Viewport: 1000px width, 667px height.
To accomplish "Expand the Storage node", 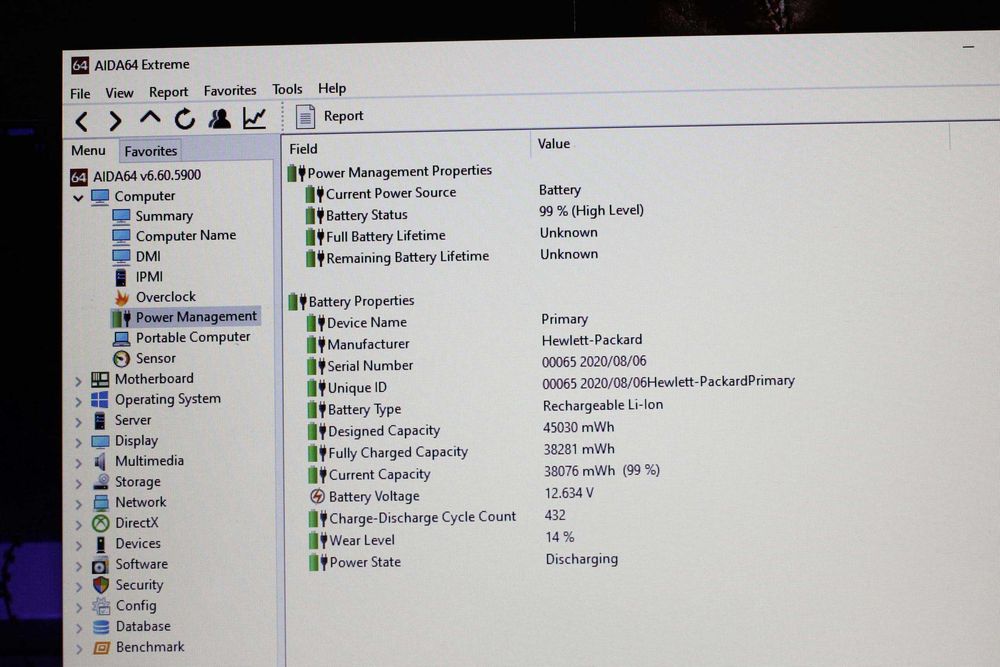I will 78,484.
